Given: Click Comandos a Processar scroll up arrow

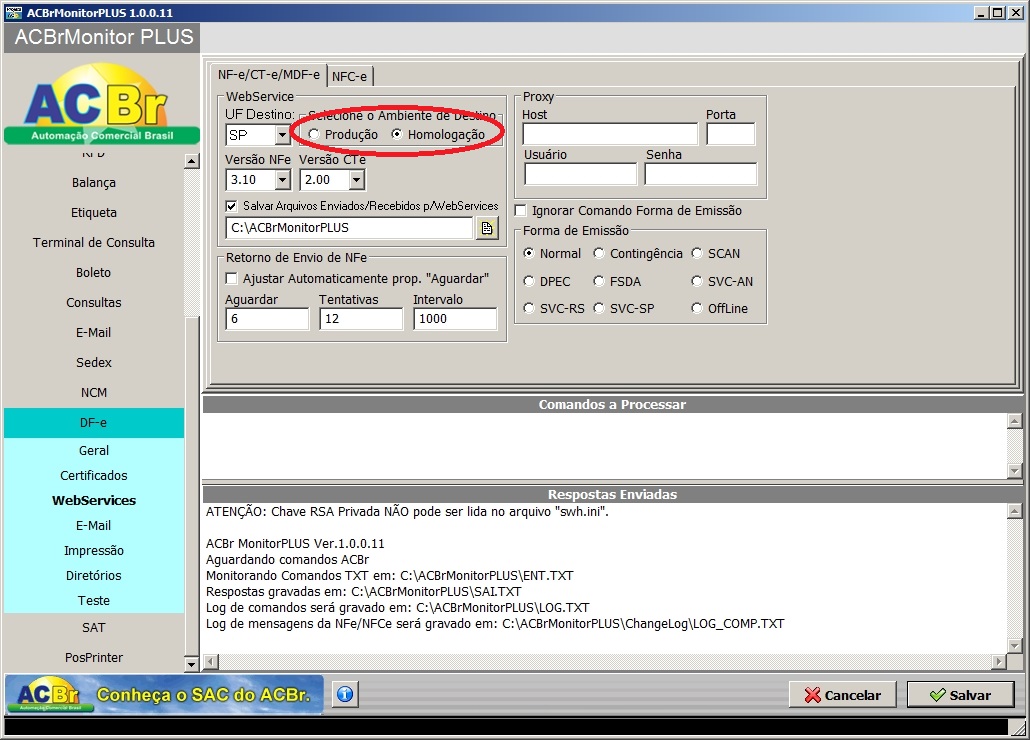Looking at the screenshot, I should (x=1014, y=422).
